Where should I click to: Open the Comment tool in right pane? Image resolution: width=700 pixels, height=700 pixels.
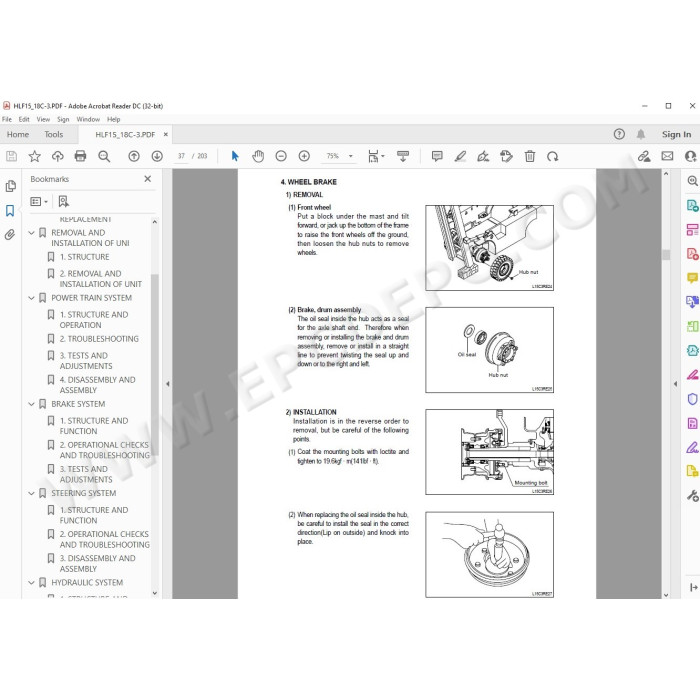(692, 278)
